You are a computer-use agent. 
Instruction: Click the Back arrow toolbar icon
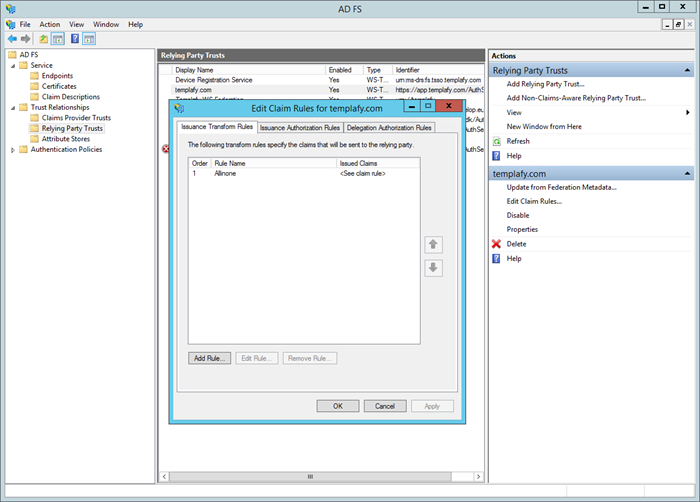pyautogui.click(x=12, y=39)
